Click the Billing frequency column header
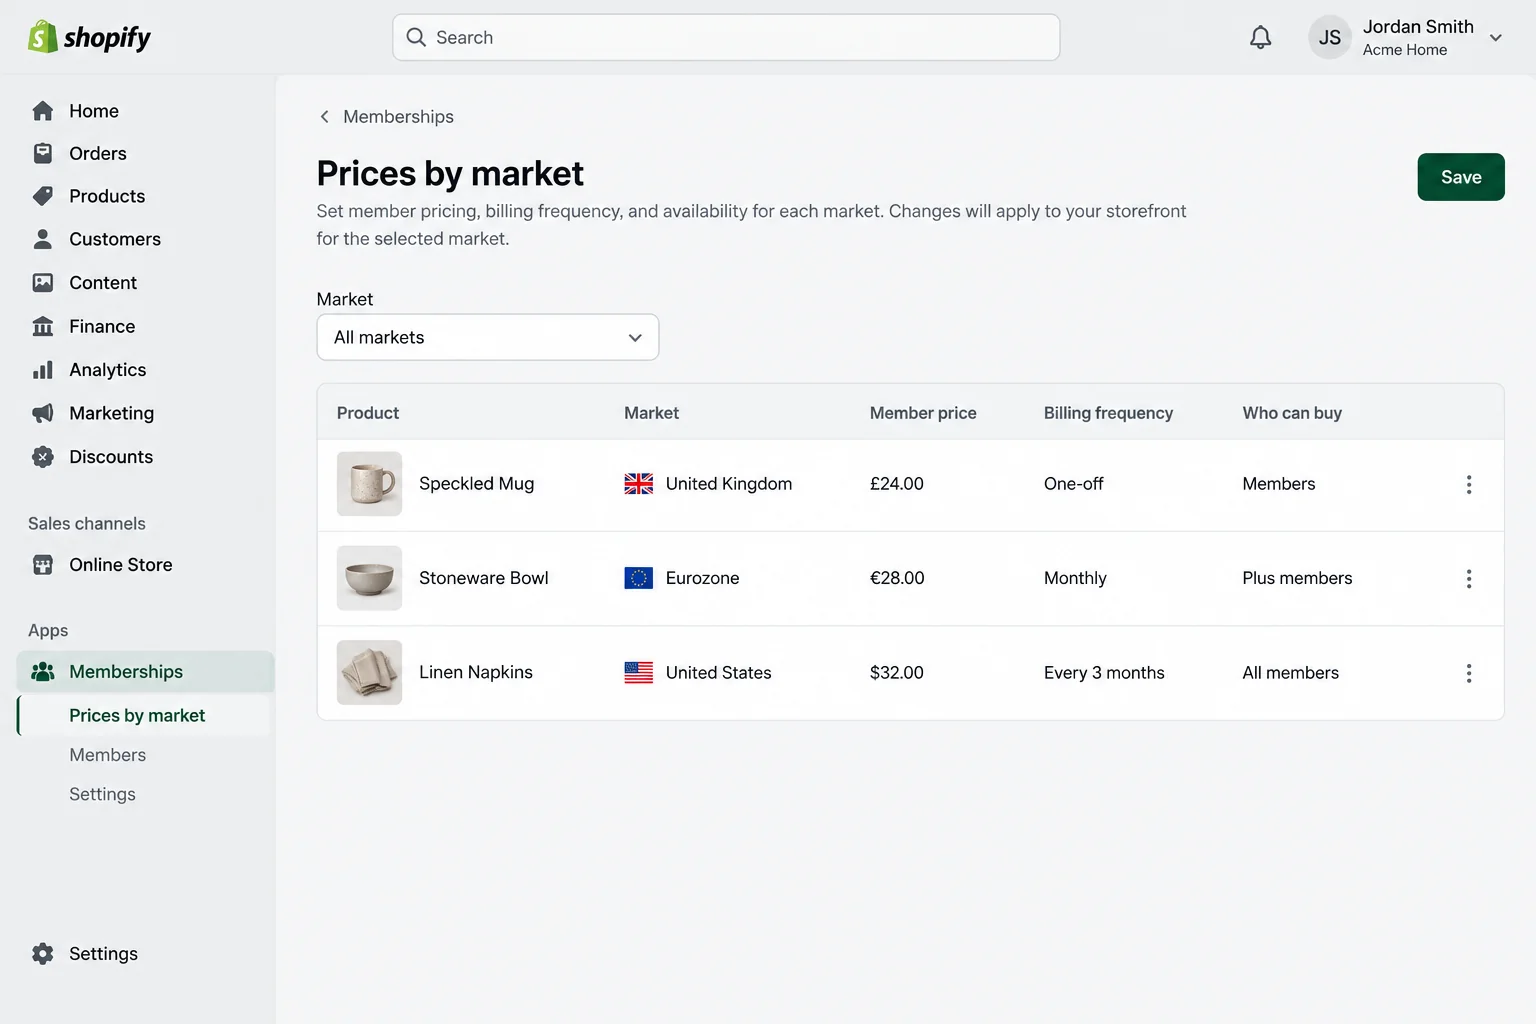The width and height of the screenshot is (1536, 1024). 1108,413
